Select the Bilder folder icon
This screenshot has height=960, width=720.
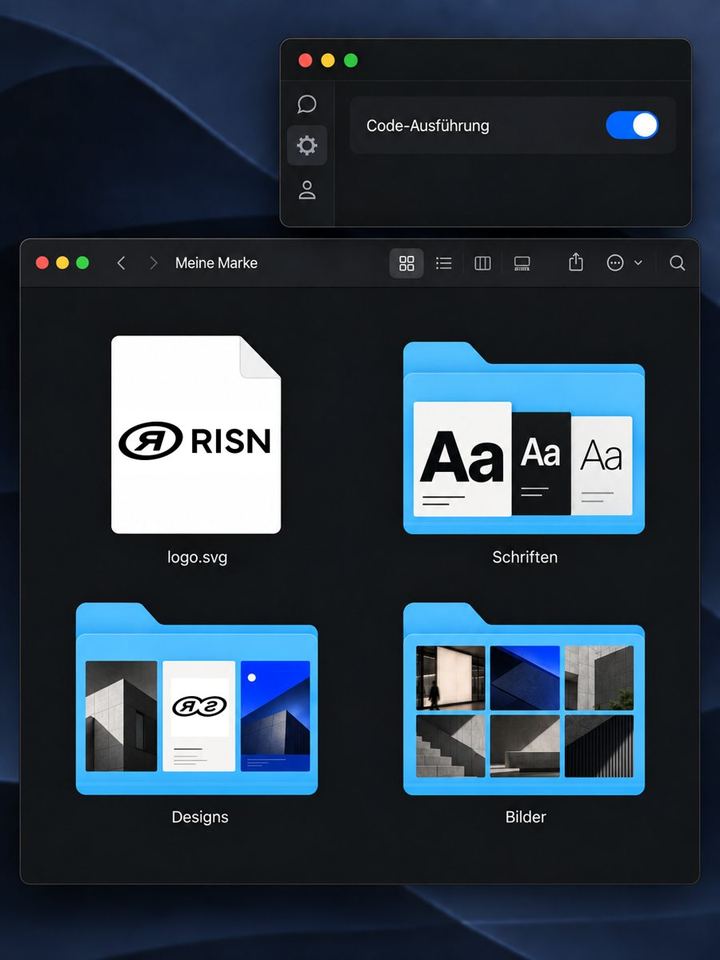[524, 699]
